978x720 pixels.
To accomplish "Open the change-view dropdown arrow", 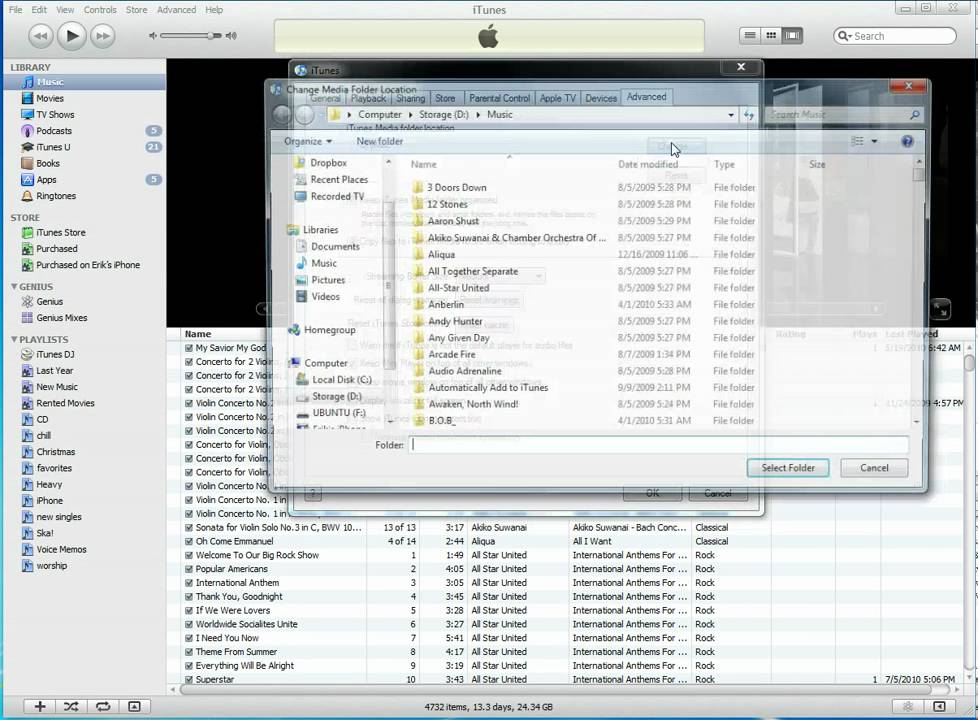I will tap(874, 142).
